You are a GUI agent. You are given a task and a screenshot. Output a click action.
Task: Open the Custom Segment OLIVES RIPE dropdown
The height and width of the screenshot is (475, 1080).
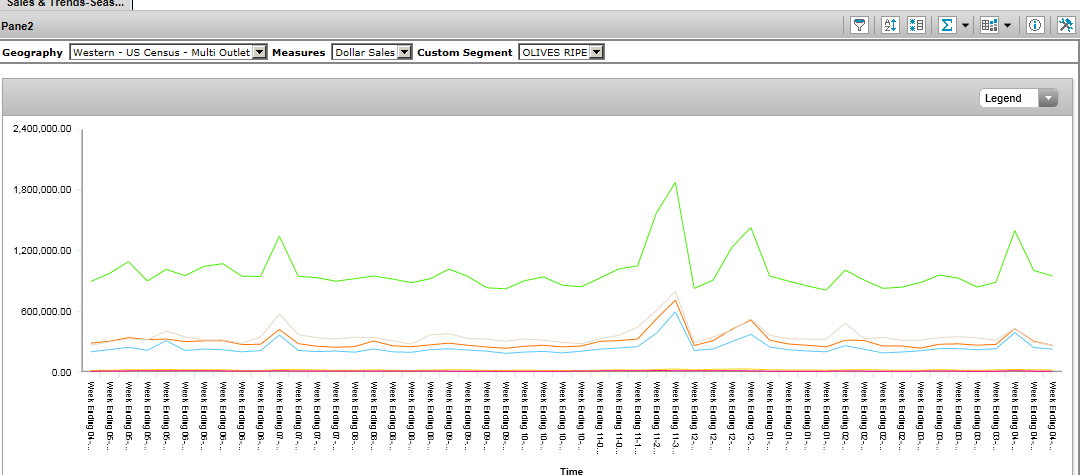click(x=596, y=52)
